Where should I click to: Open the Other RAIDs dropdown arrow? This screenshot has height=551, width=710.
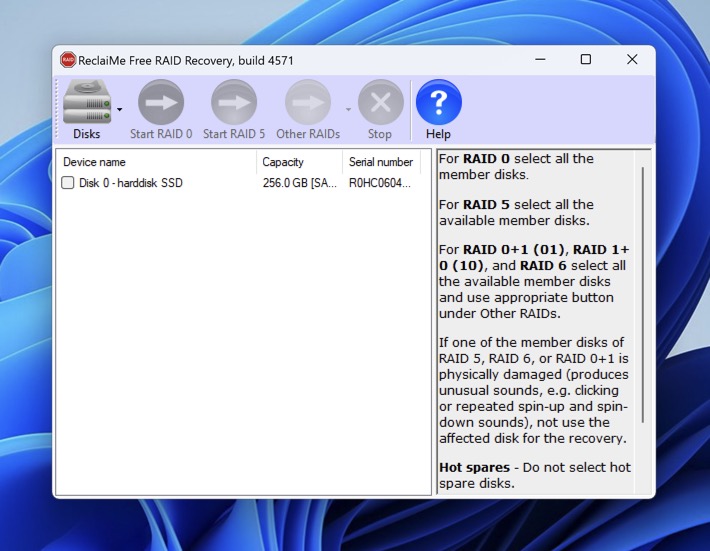[348, 109]
